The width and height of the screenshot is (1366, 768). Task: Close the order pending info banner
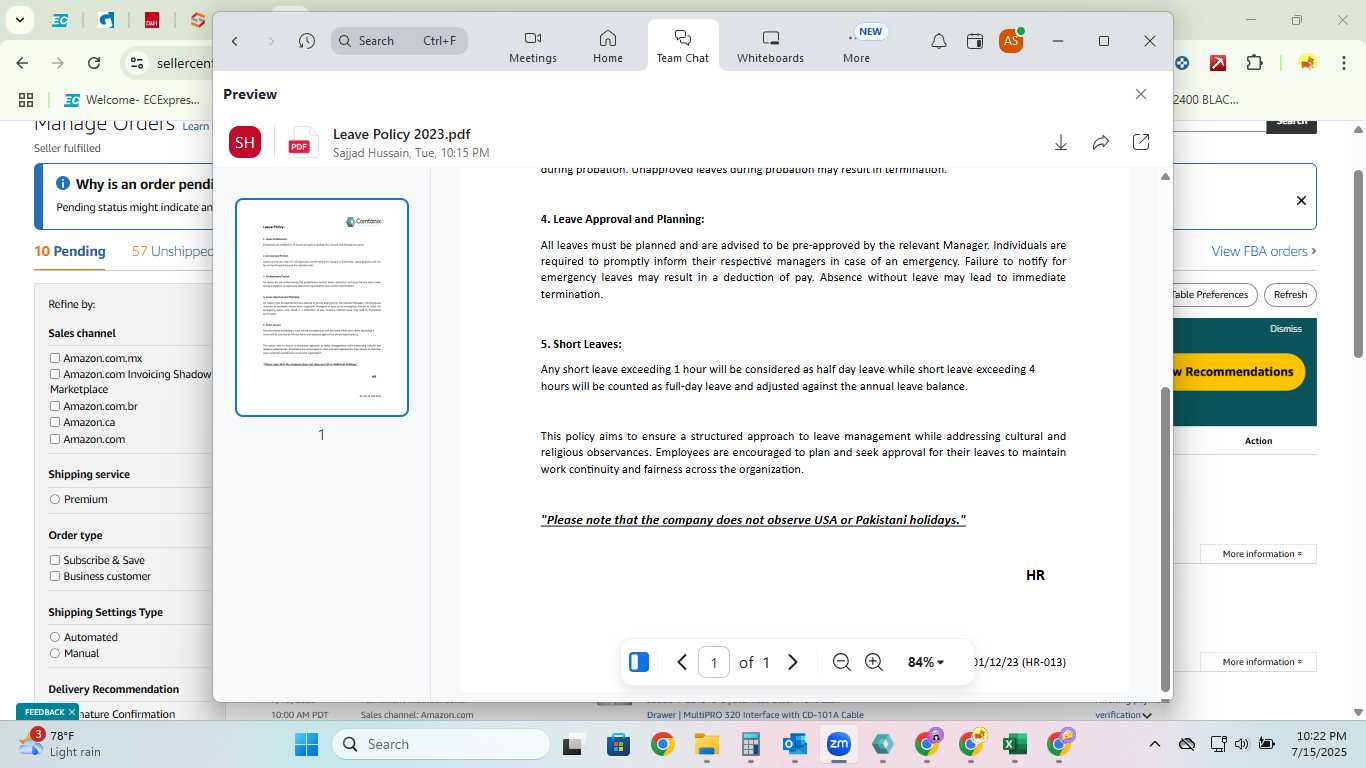coord(1301,200)
